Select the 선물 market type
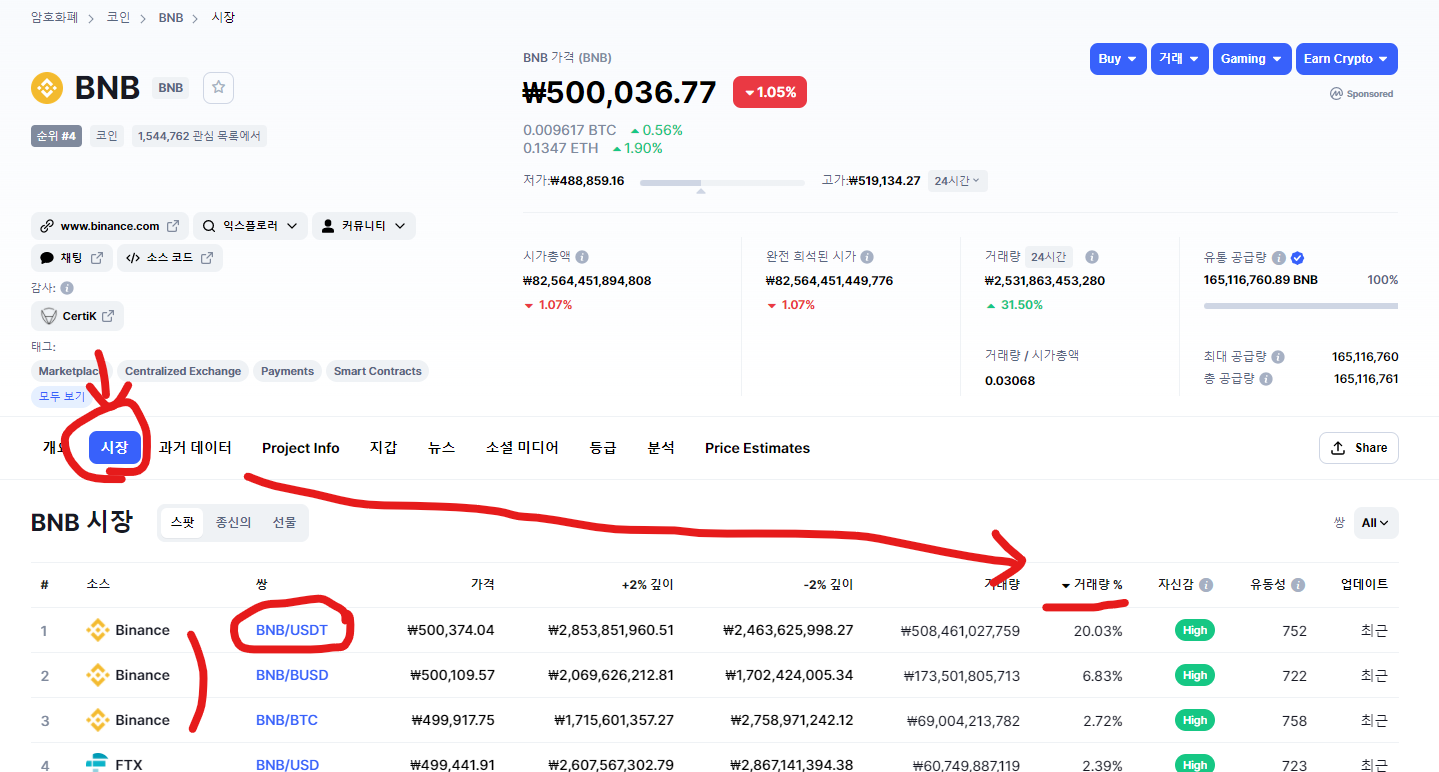1439x772 pixels. [x=284, y=522]
